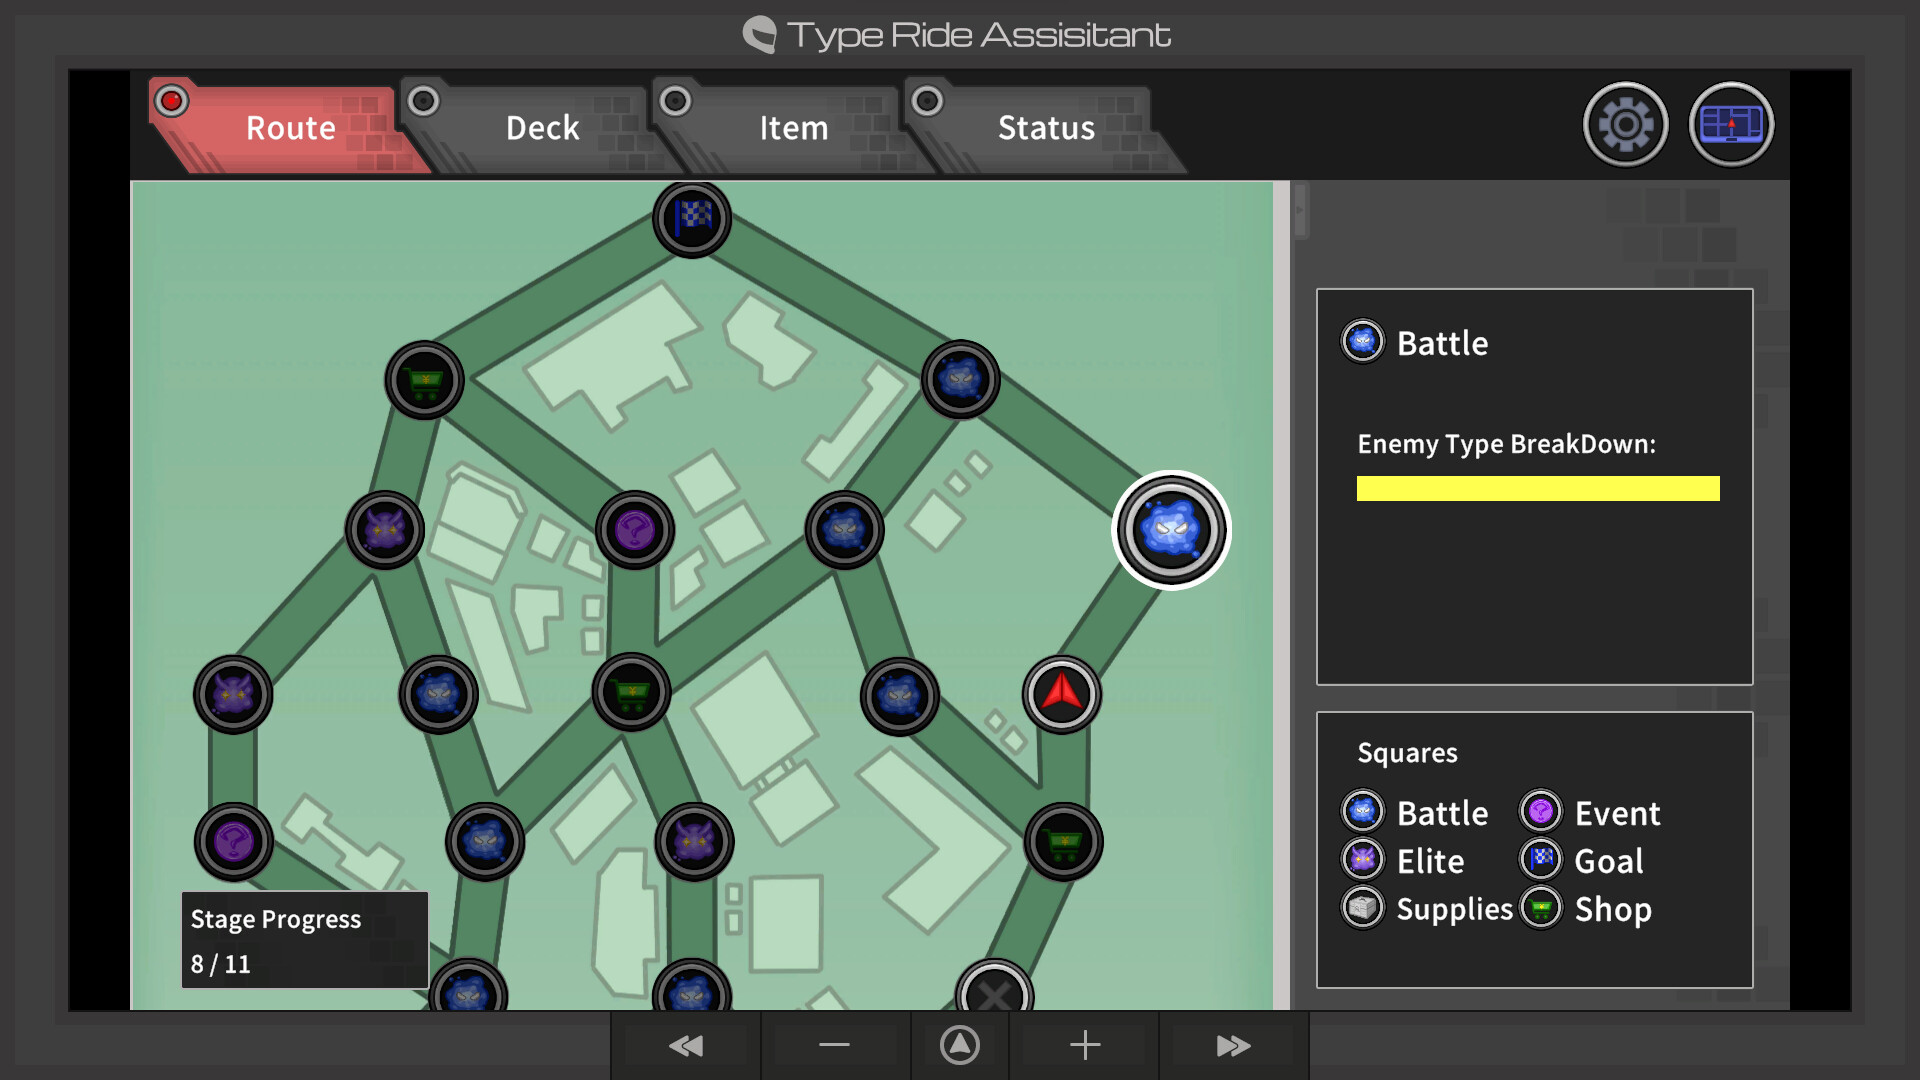Select the highlighted Battle node on the map
The image size is (1920, 1080).
point(1171,529)
